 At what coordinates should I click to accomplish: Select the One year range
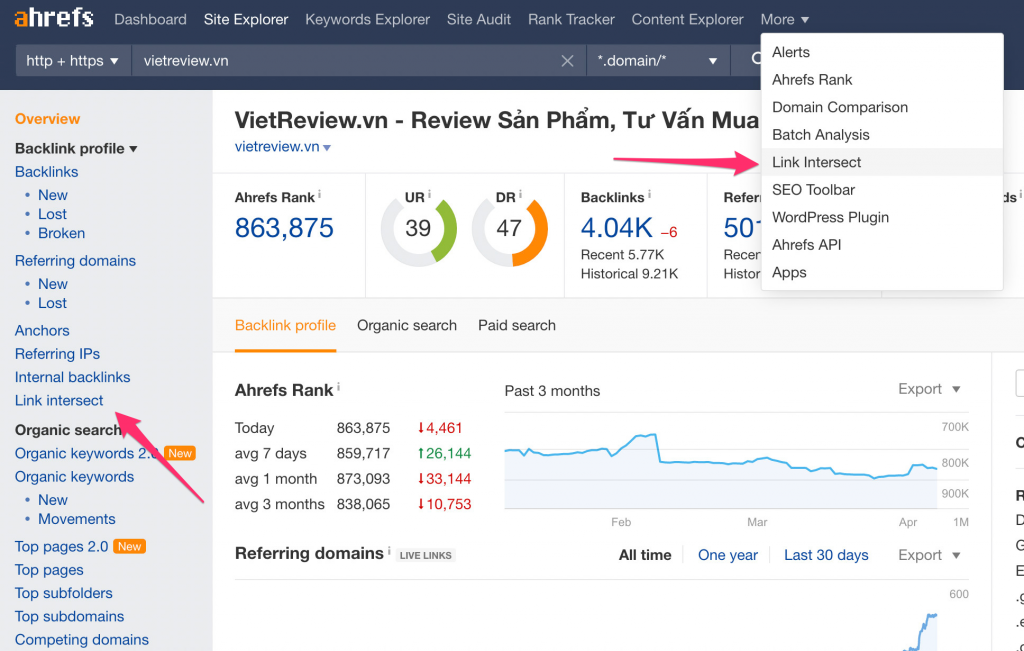tap(728, 555)
